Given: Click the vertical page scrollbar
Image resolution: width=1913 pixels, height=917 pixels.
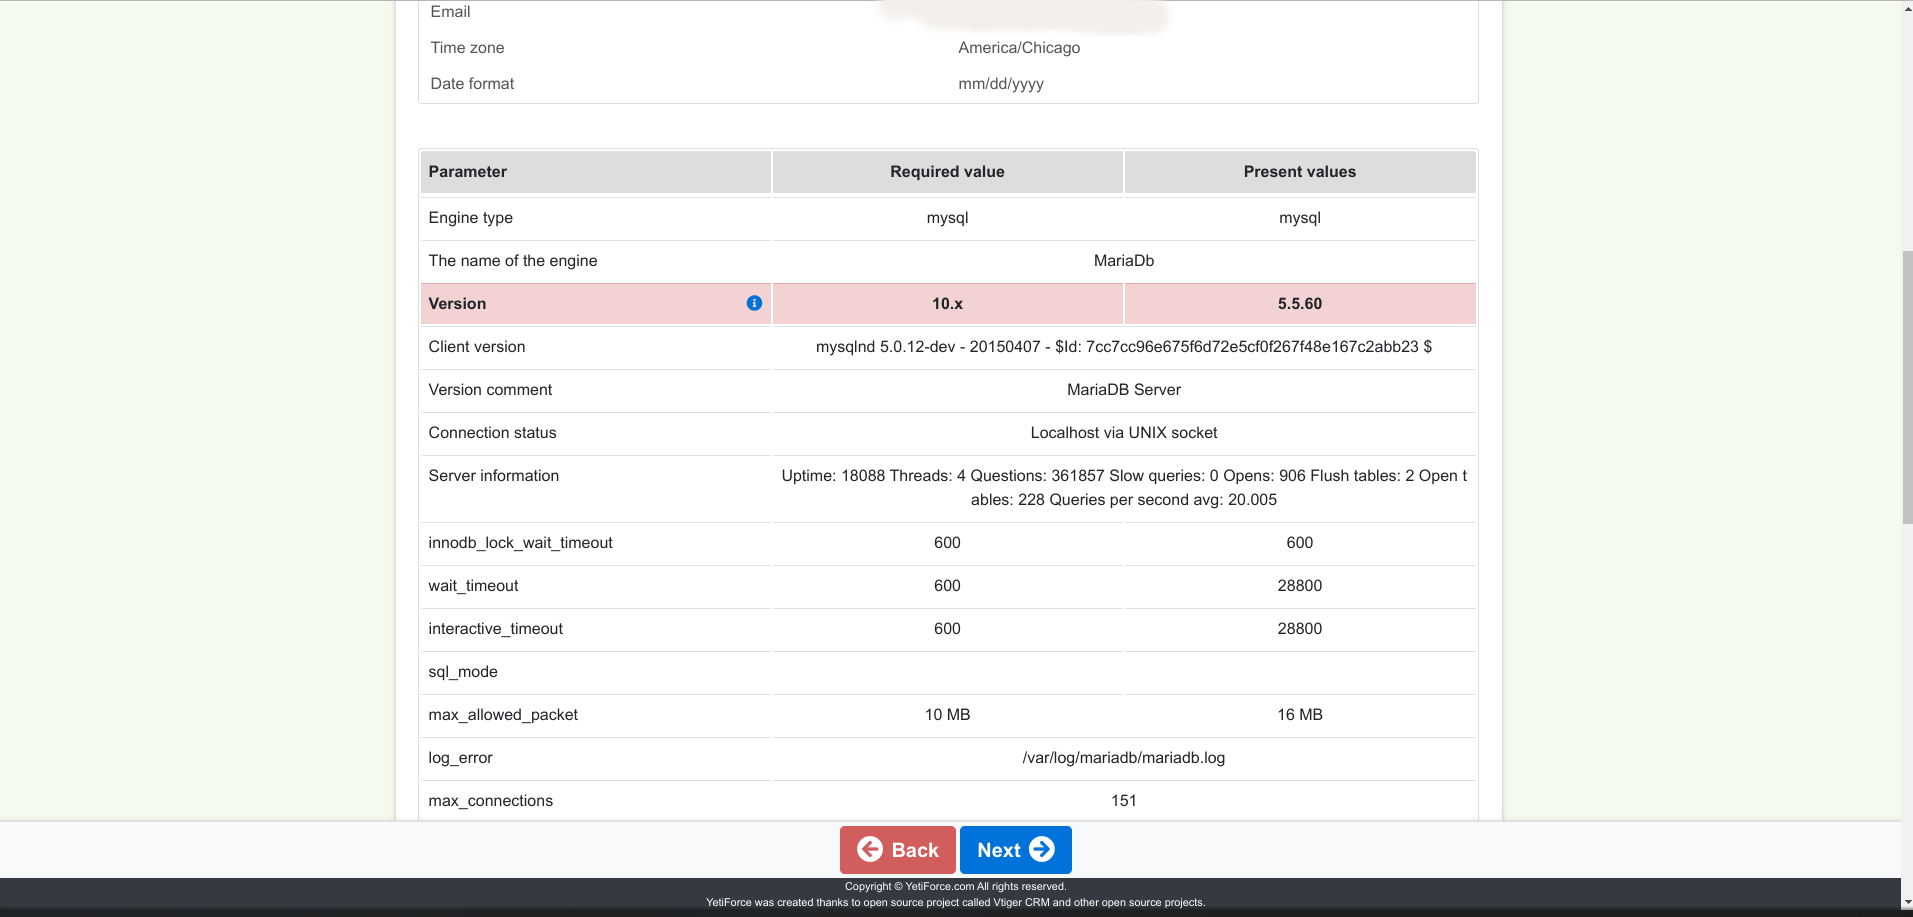Looking at the screenshot, I should tap(1907, 386).
